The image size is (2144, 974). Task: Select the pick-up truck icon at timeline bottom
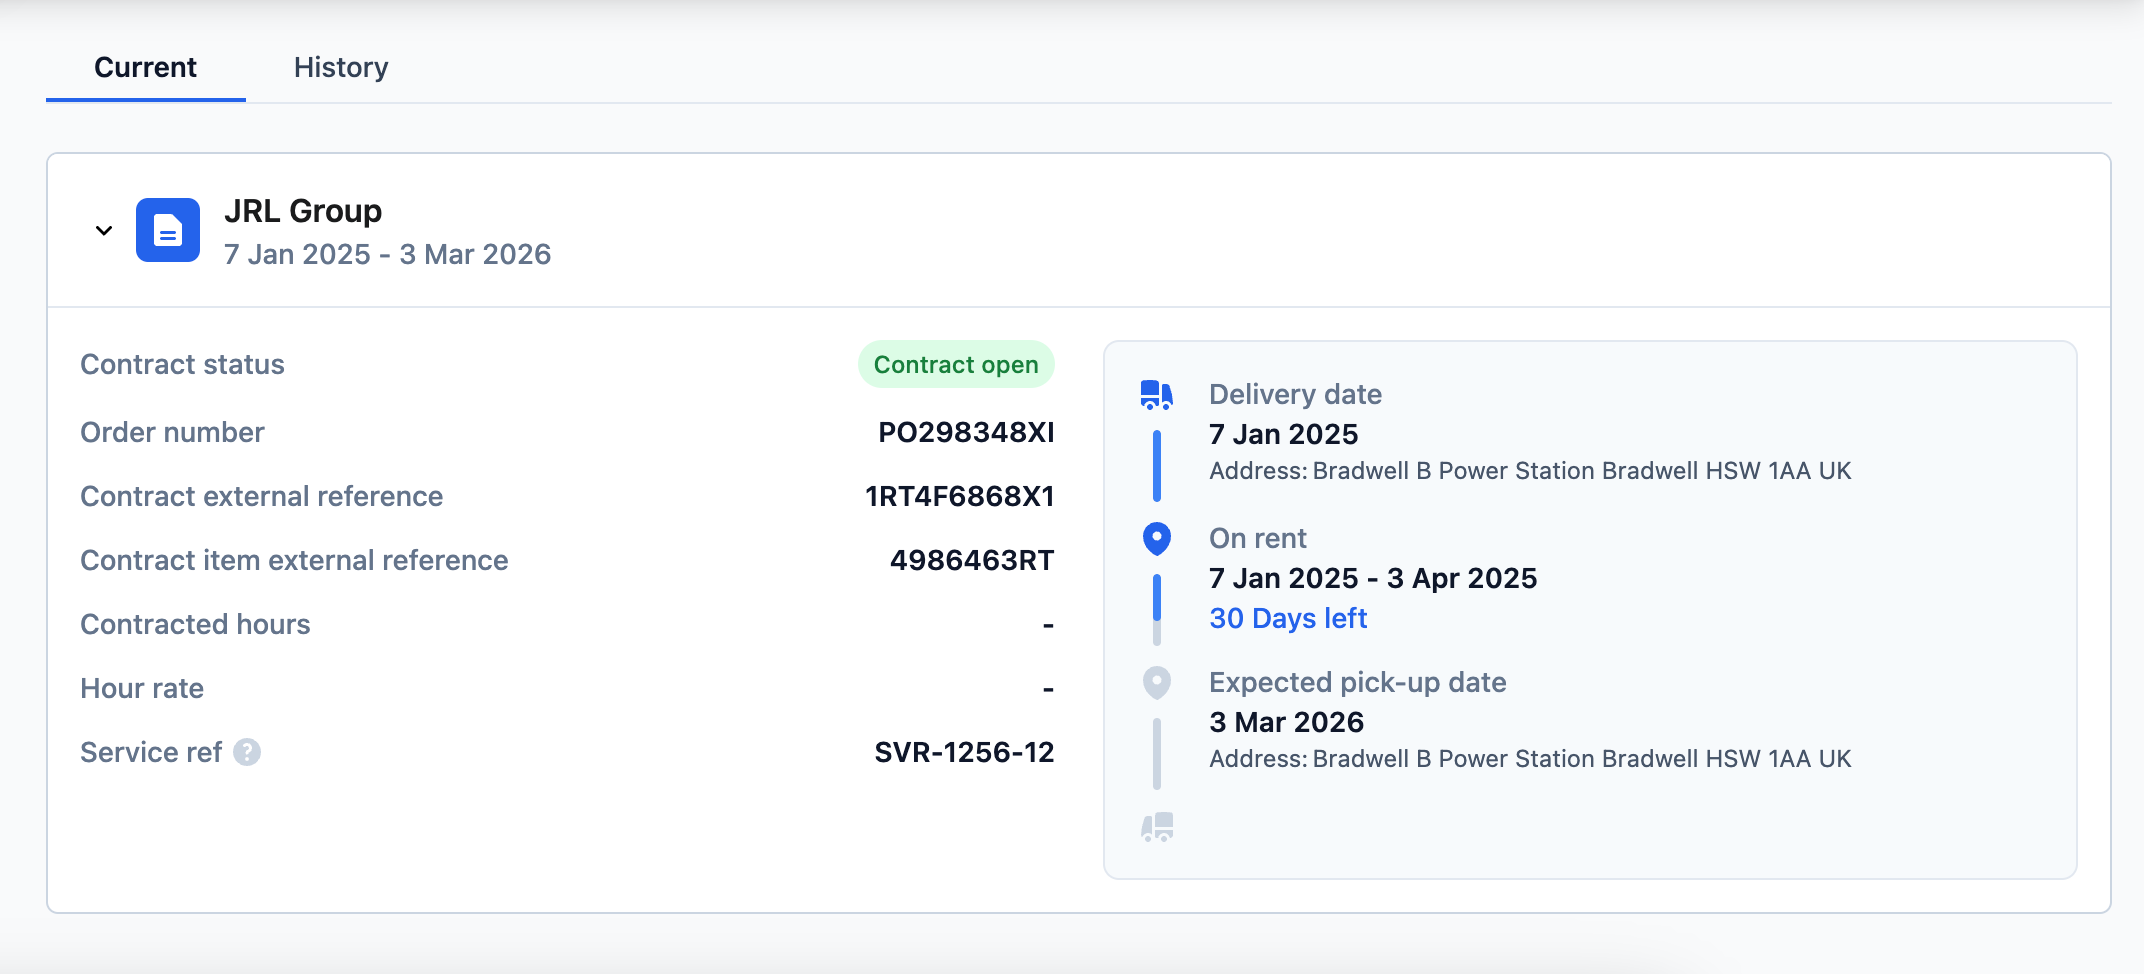click(1156, 828)
